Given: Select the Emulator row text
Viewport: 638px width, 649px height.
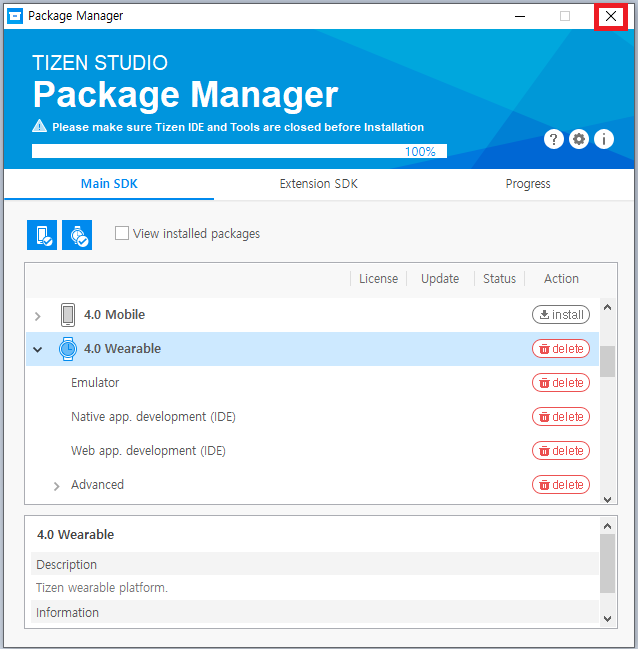Looking at the screenshot, I should 95,383.
